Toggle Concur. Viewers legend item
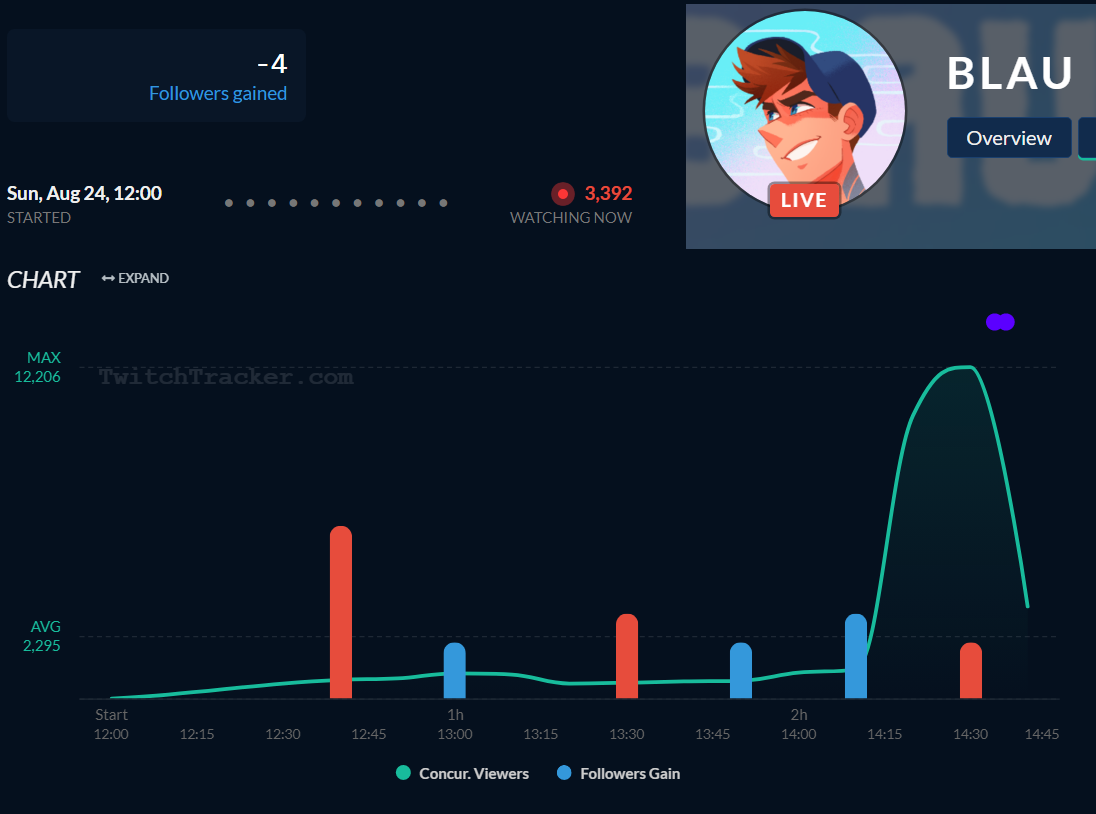Screen dimensions: 1096x814 (462, 773)
